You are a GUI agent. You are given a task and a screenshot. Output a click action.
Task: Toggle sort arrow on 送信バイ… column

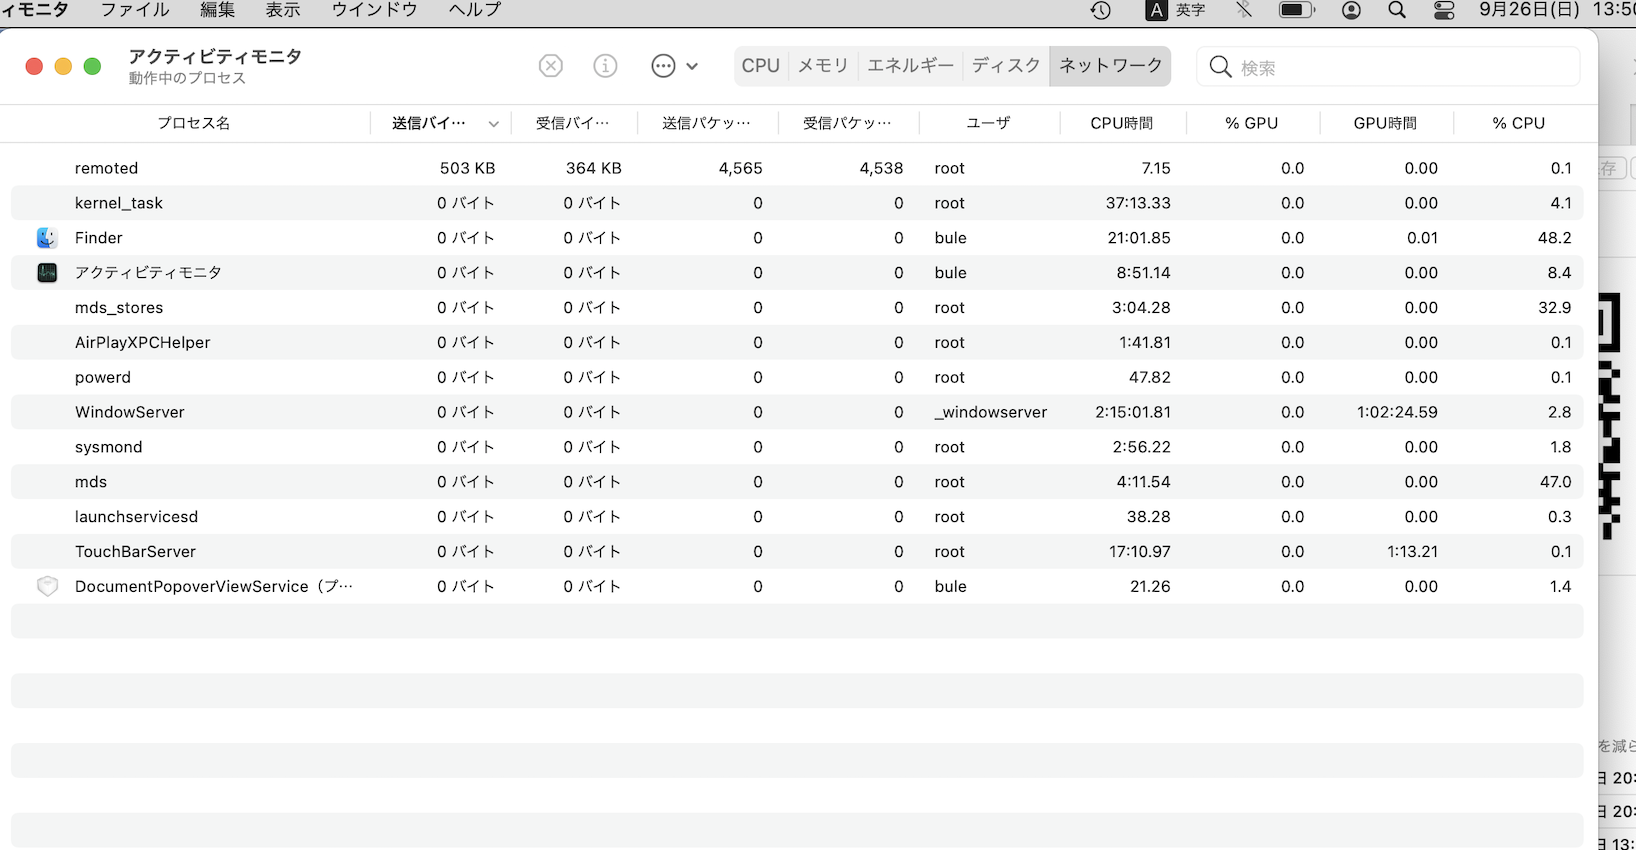tap(493, 124)
